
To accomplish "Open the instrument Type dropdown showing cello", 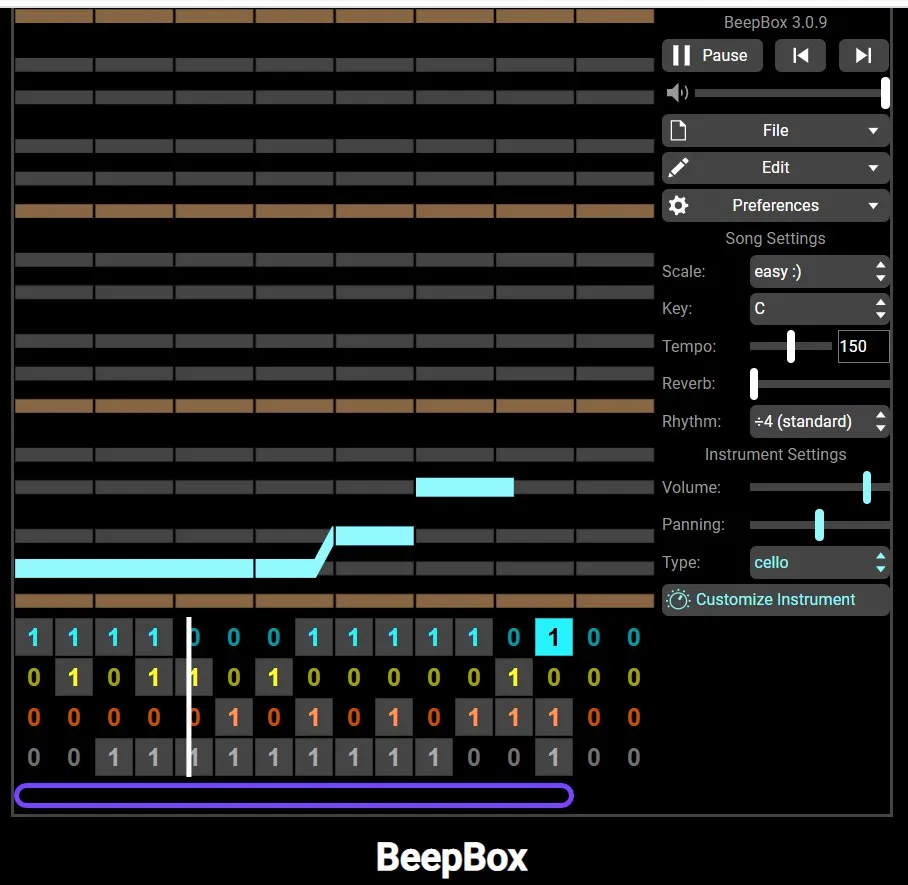I will coord(819,562).
